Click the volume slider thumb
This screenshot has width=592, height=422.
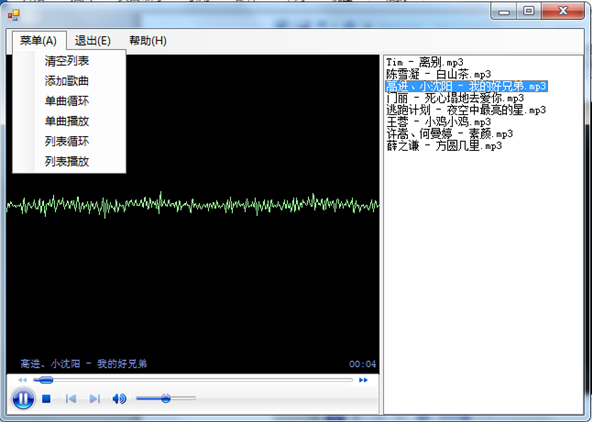[x=165, y=398]
